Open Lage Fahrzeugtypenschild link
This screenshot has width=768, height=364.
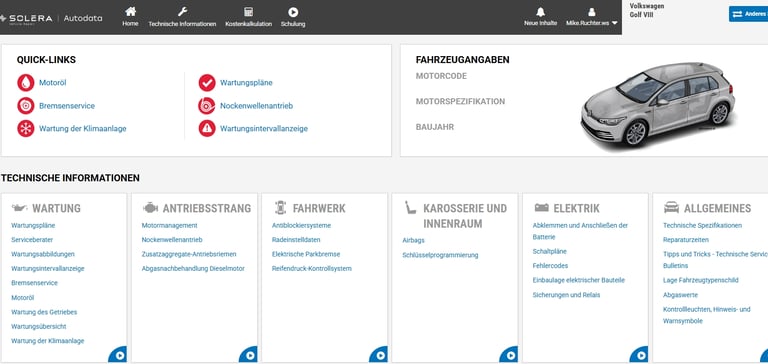(700, 280)
